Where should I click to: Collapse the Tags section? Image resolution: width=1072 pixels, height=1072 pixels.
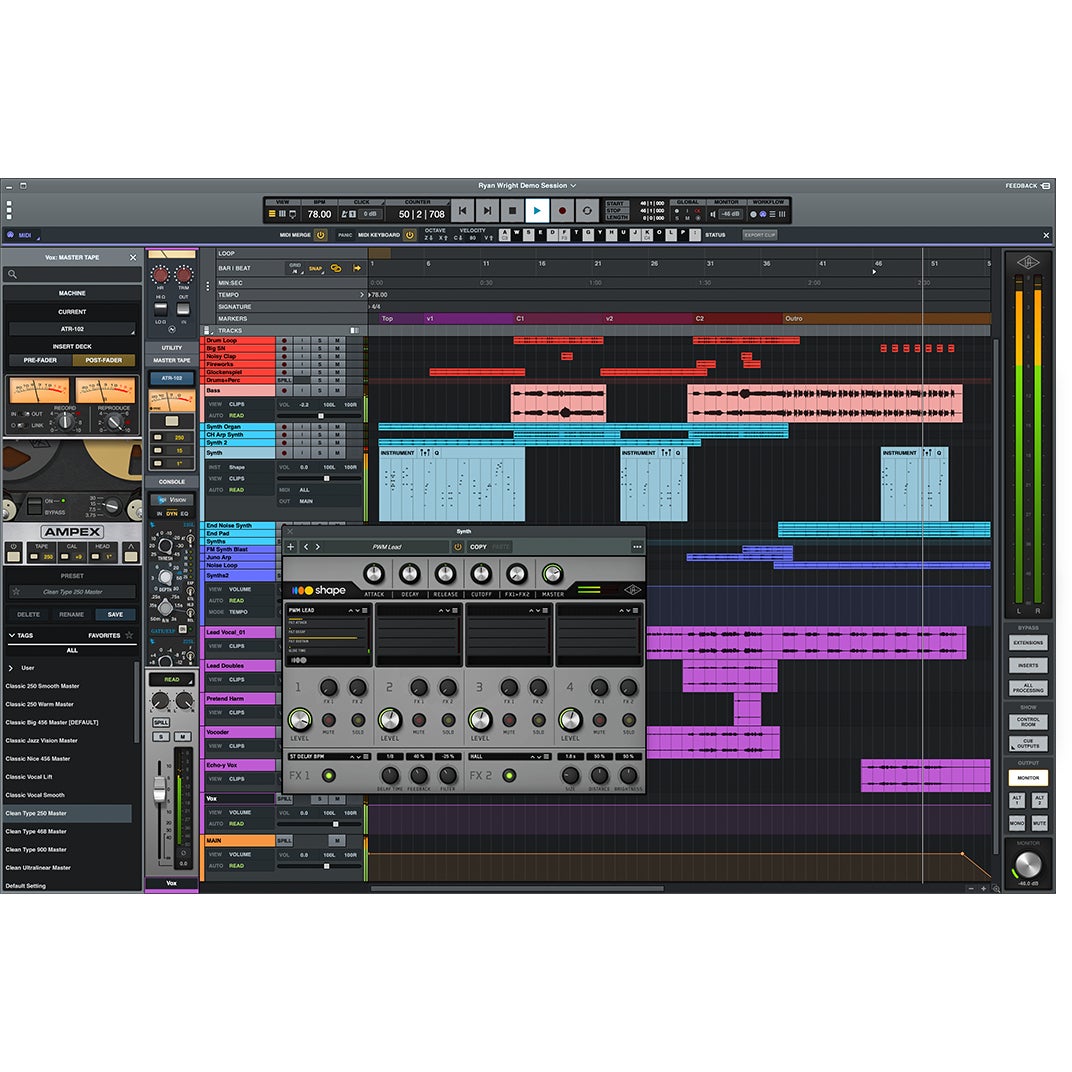click(x=12, y=635)
